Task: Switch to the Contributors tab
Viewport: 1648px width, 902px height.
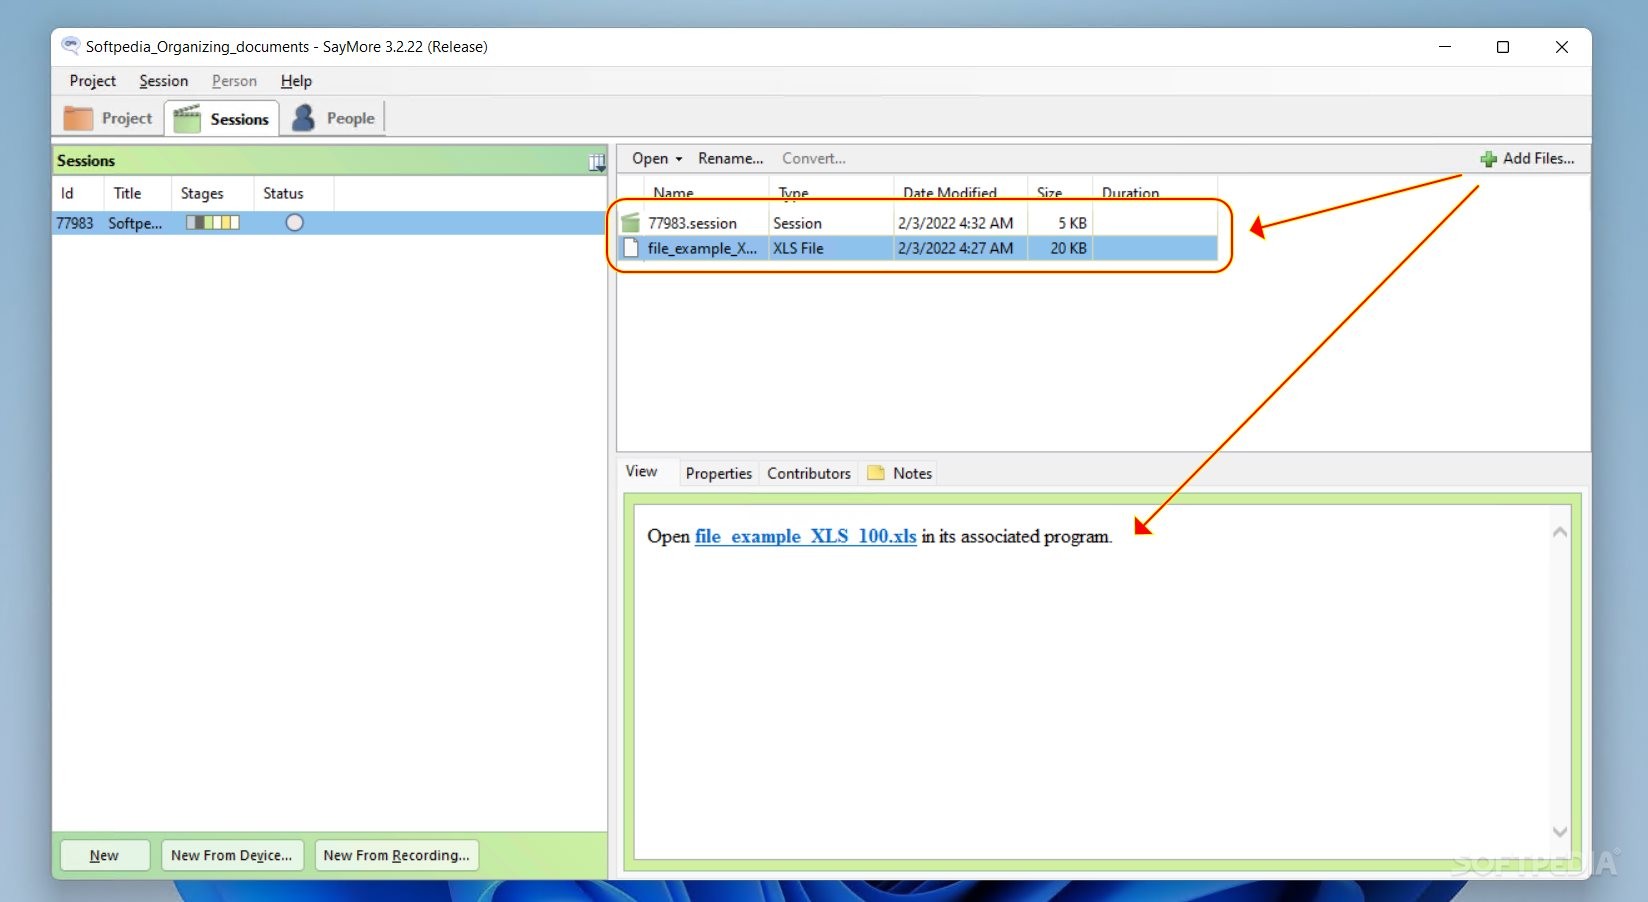Action: coord(809,473)
